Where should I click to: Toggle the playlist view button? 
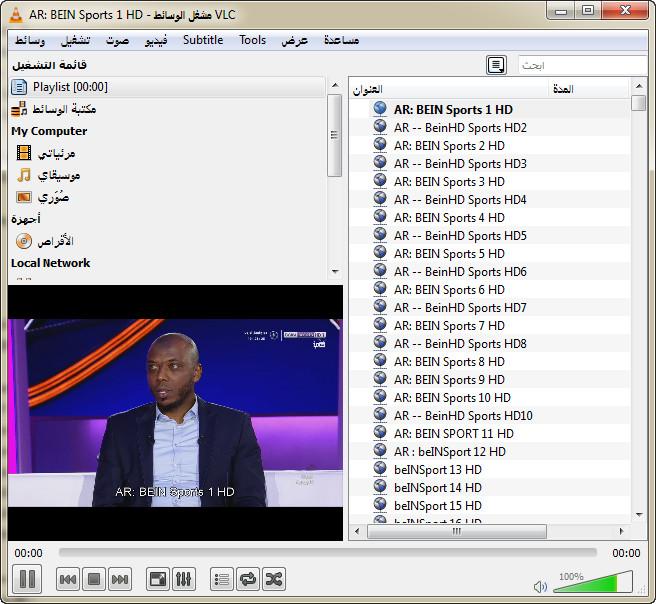pyautogui.click(x=222, y=579)
